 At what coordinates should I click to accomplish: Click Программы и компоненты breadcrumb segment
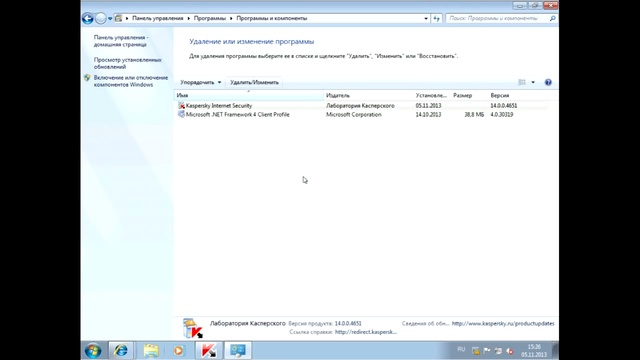pyautogui.click(x=271, y=18)
